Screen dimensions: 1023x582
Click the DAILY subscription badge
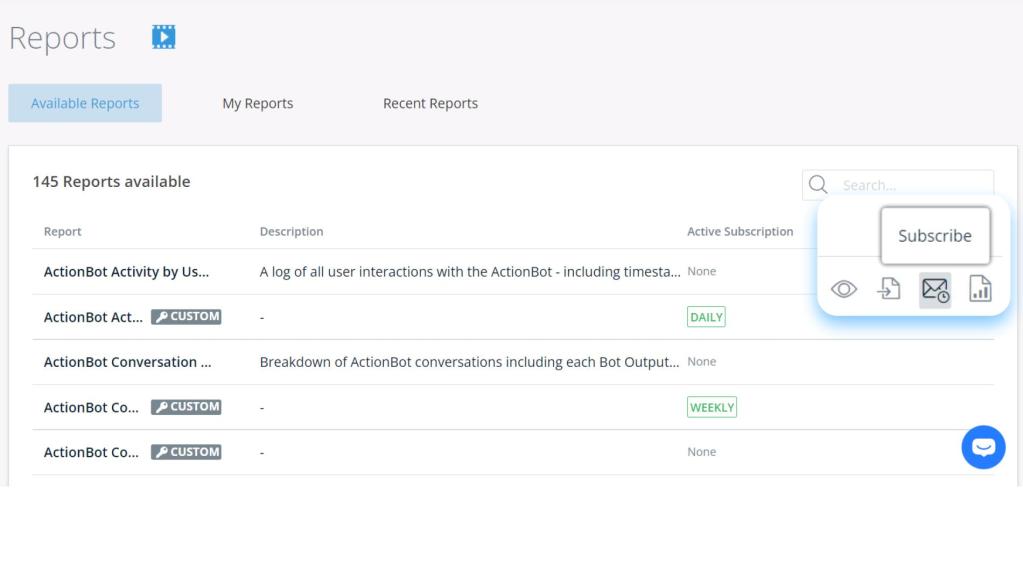point(706,317)
